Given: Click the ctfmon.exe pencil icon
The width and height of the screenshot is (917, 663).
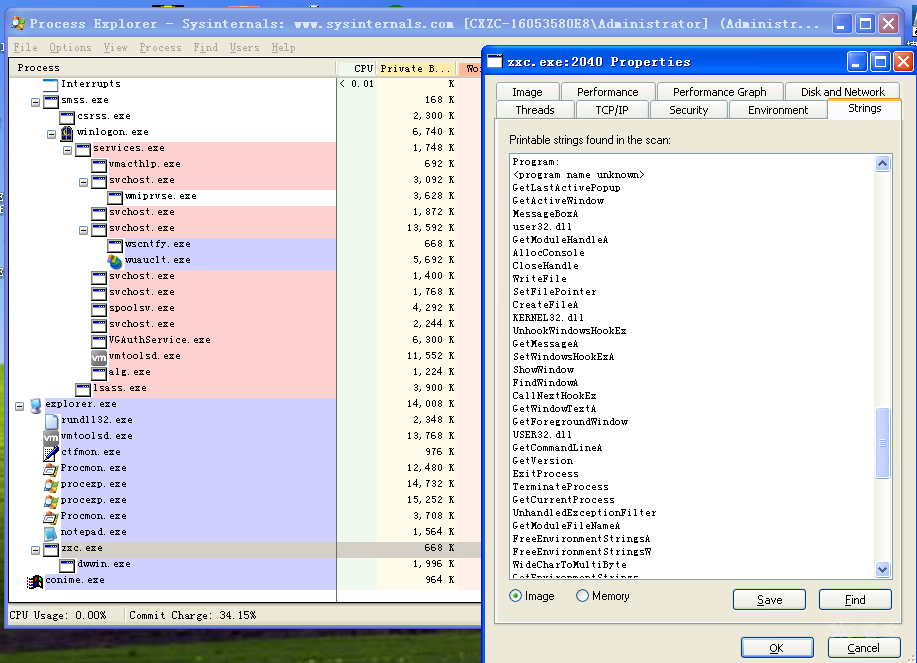Looking at the screenshot, I should click(51, 453).
